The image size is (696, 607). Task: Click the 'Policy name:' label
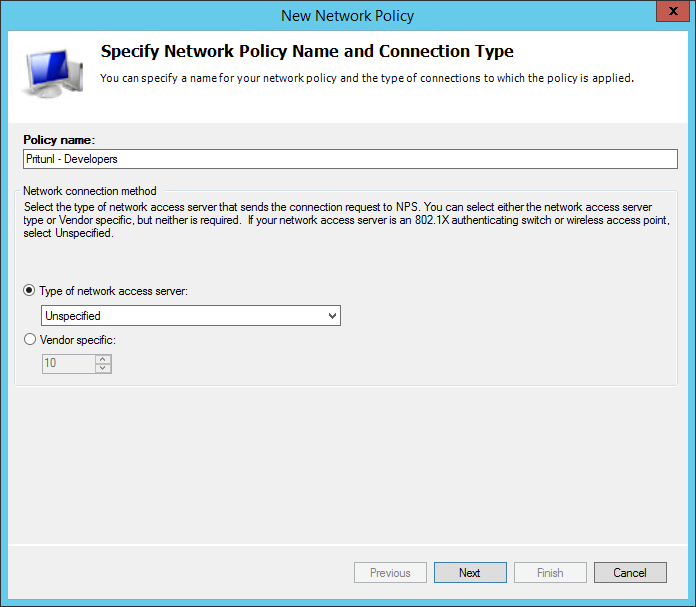tap(59, 140)
